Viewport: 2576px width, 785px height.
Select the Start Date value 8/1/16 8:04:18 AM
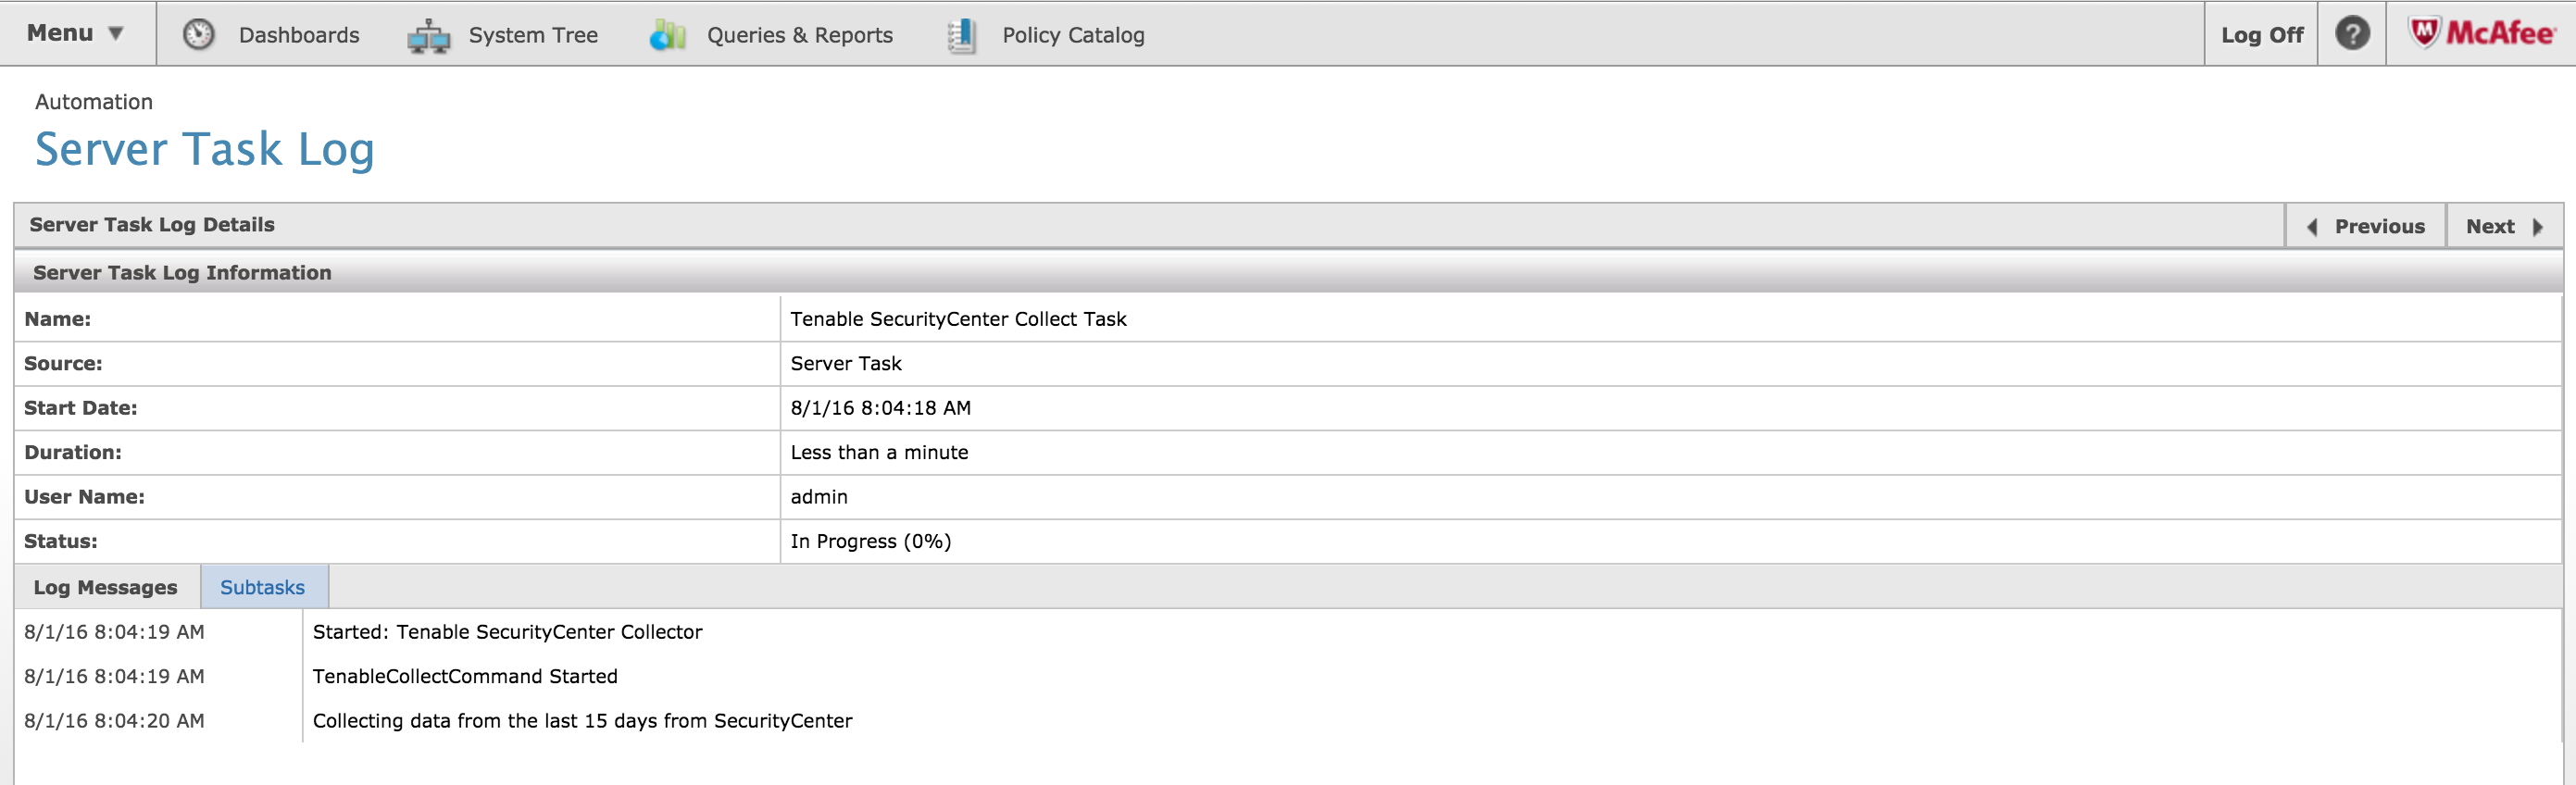tap(880, 408)
